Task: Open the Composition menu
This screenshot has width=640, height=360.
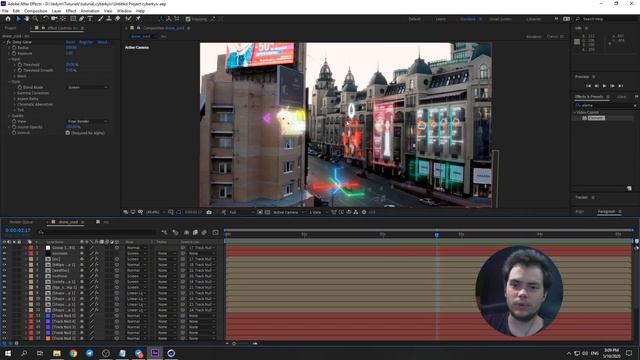Action: 36,11
